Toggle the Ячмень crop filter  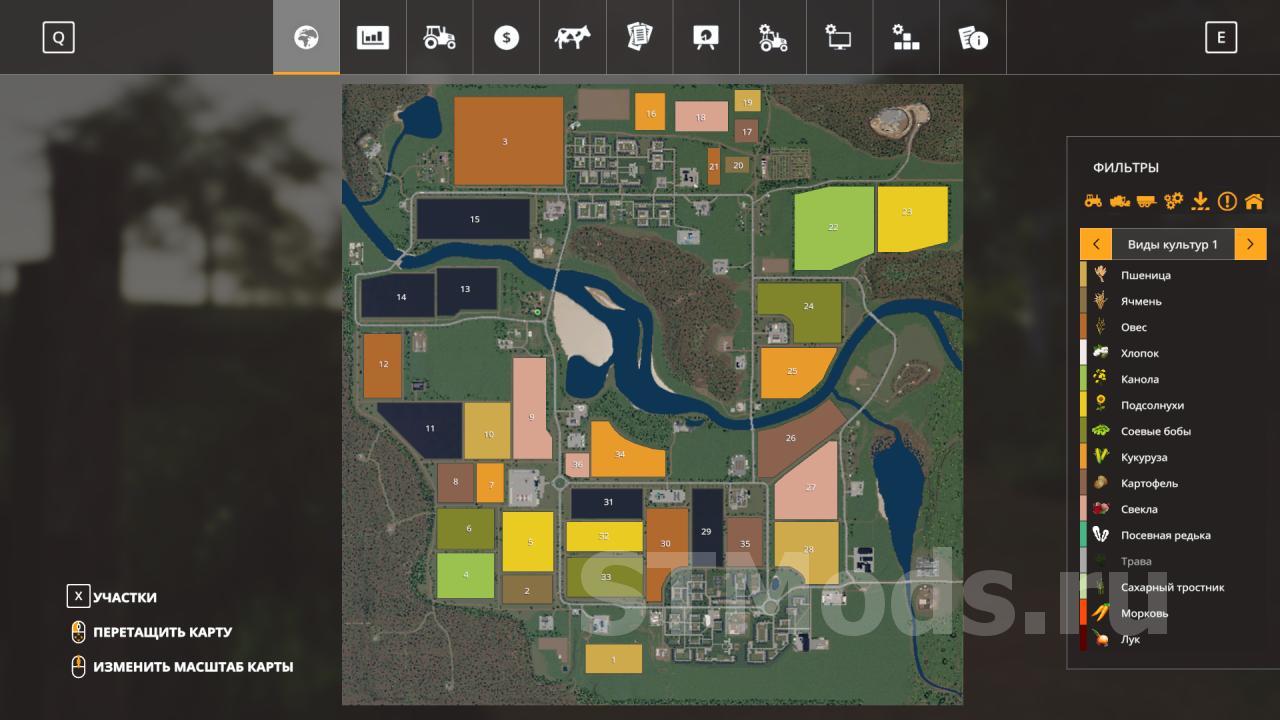click(x=1173, y=301)
